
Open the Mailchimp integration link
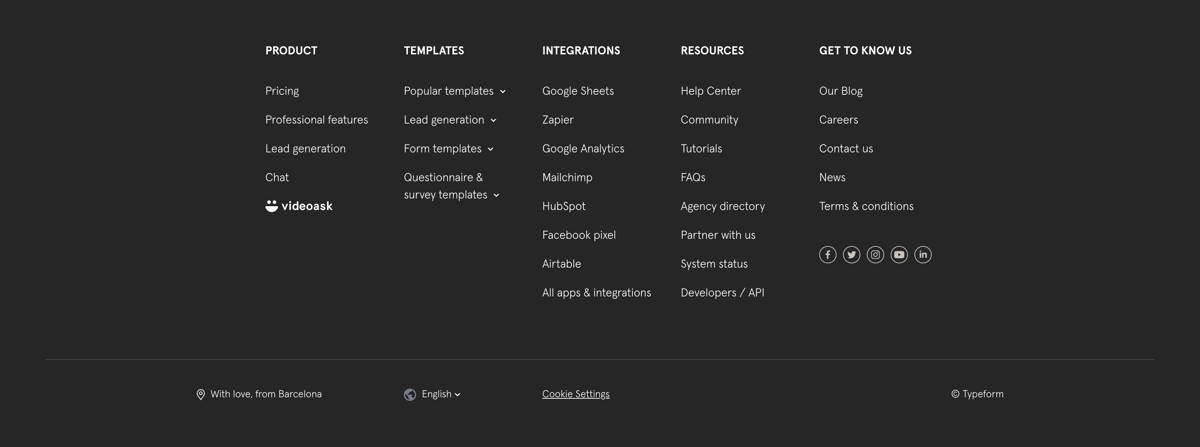[x=567, y=178]
